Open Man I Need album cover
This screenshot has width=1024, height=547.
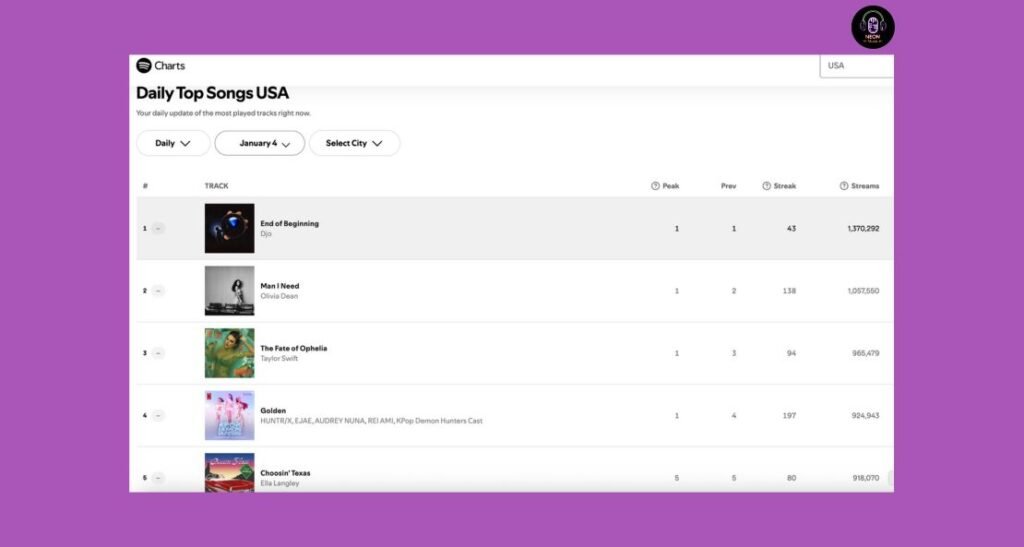(229, 291)
